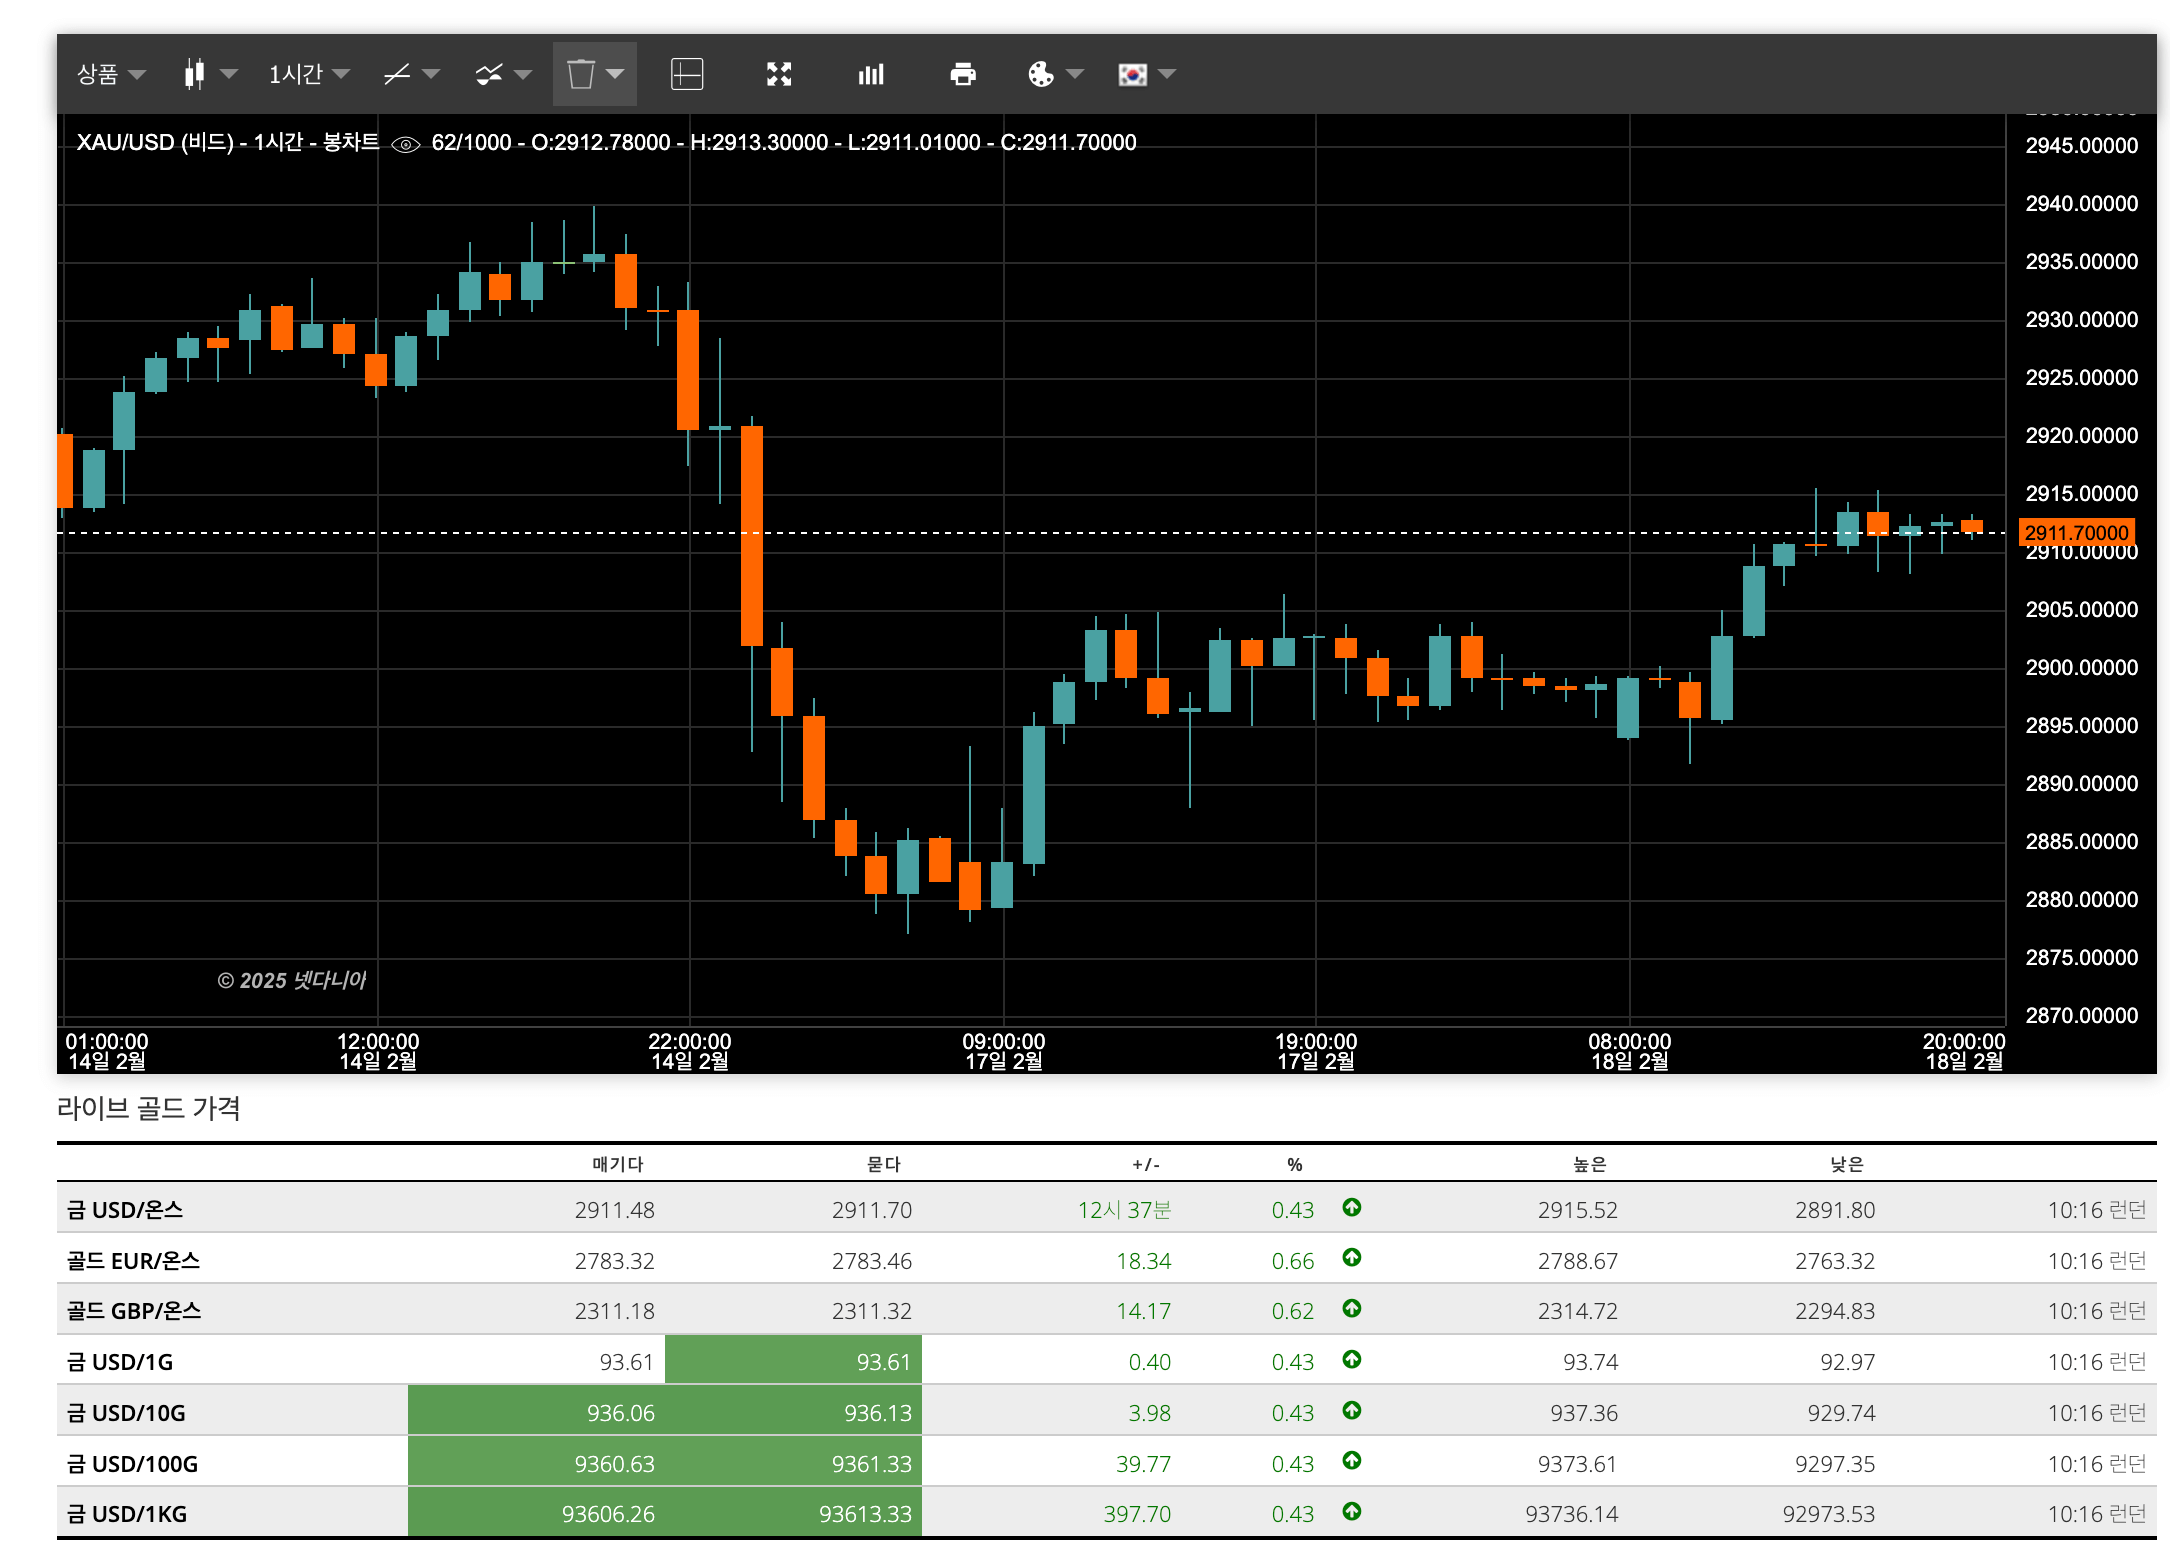
Task: Click the green up arrow in 금 USD/1KG row
Action: tap(1352, 1512)
